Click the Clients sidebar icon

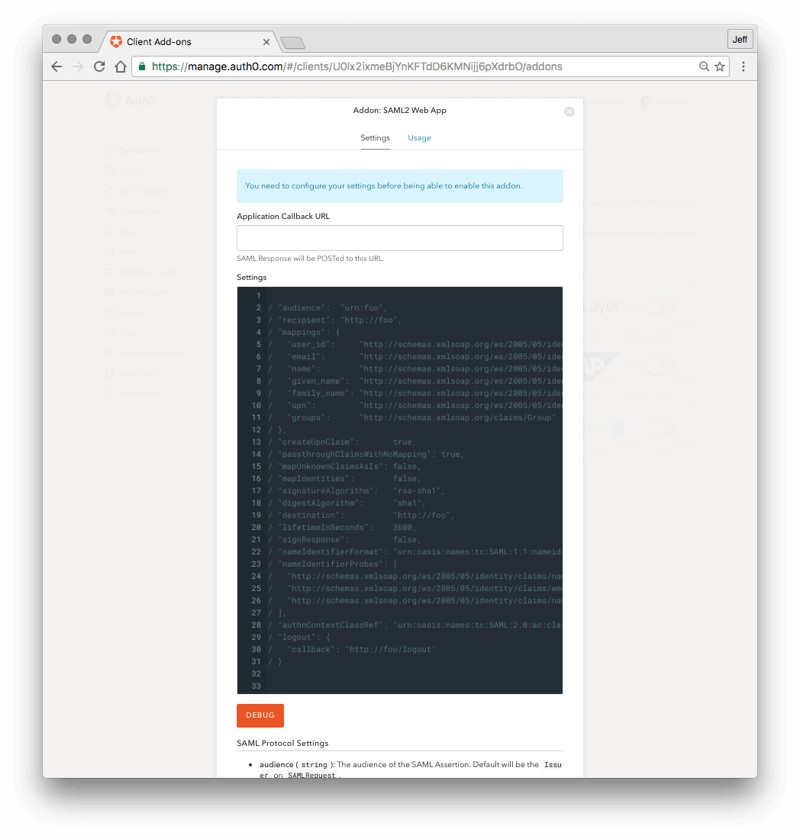point(110,171)
